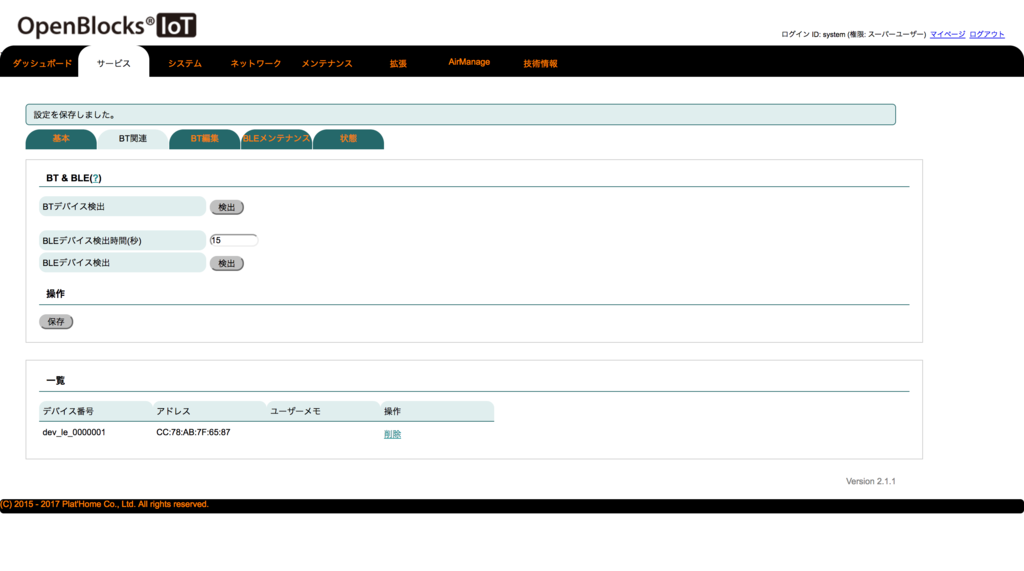Click the address CC:78:AB:7F:65:87
This screenshot has width=1024, height=571.
click(x=193, y=432)
